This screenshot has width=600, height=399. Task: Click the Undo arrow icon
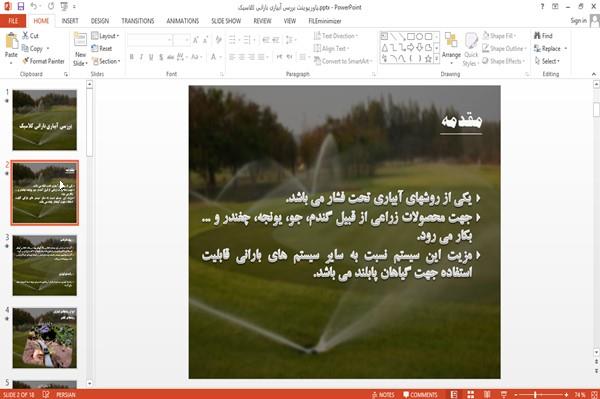(34, 6)
